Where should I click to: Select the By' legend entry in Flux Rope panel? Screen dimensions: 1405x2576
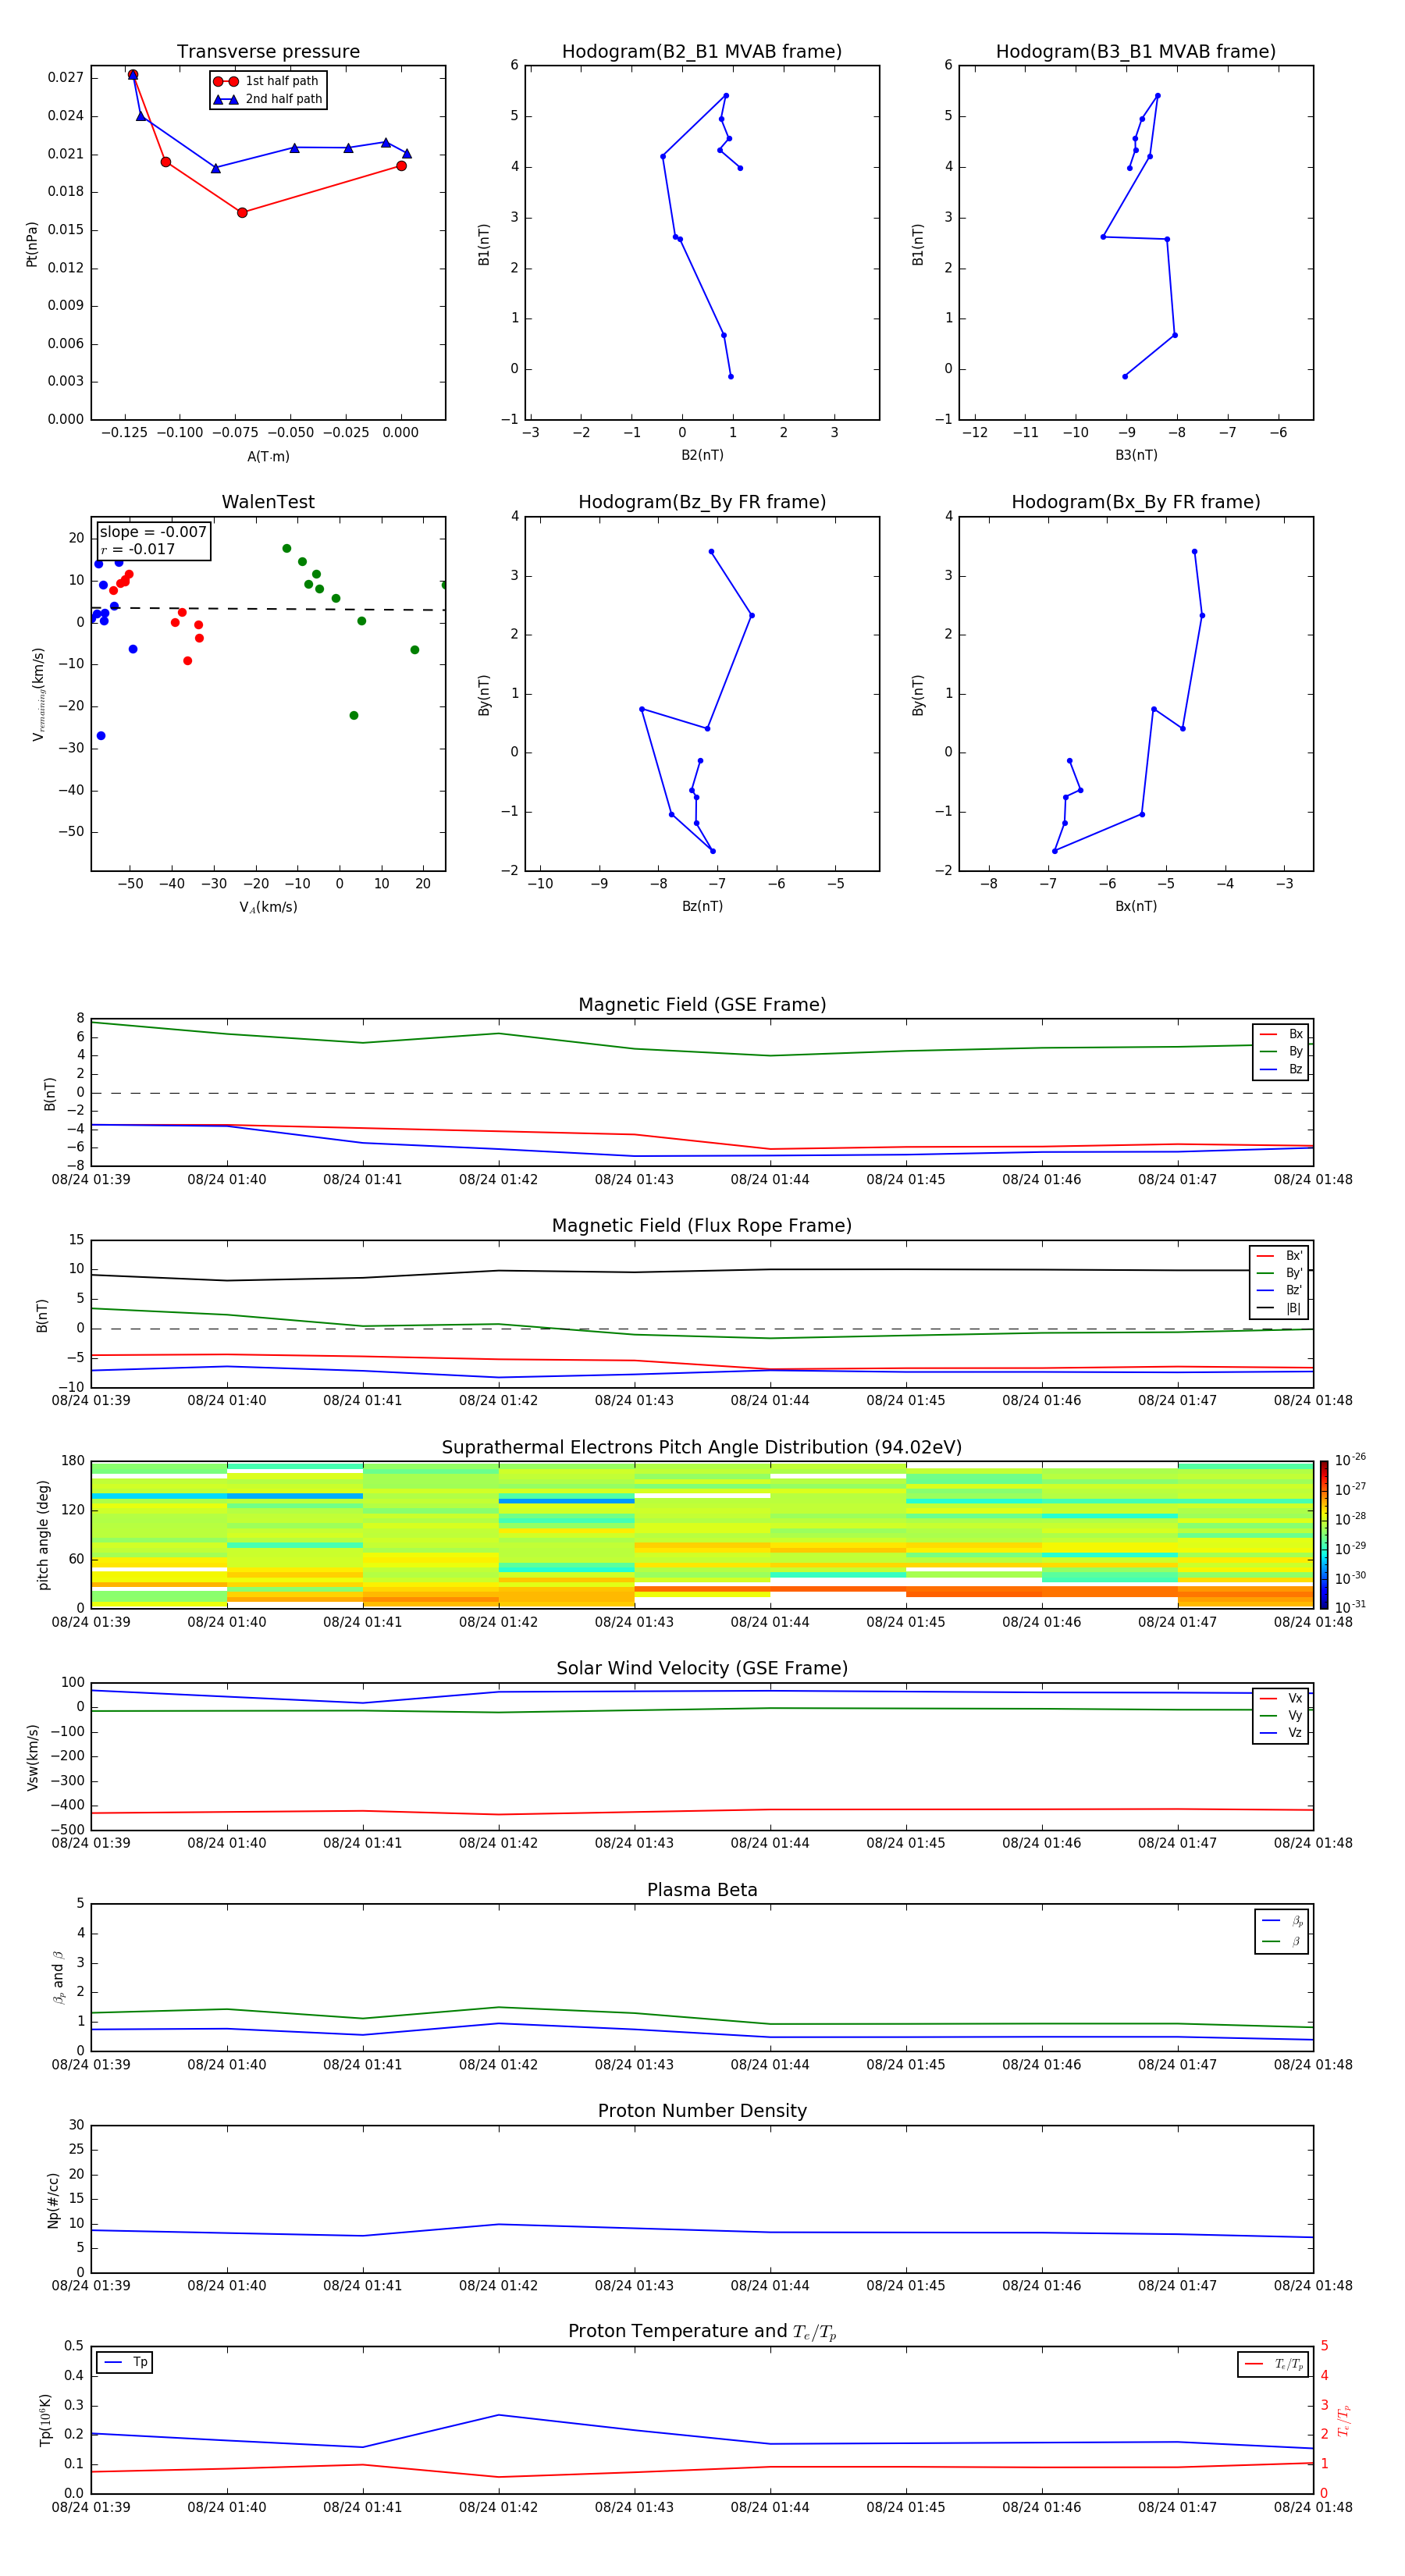(x=1279, y=1273)
